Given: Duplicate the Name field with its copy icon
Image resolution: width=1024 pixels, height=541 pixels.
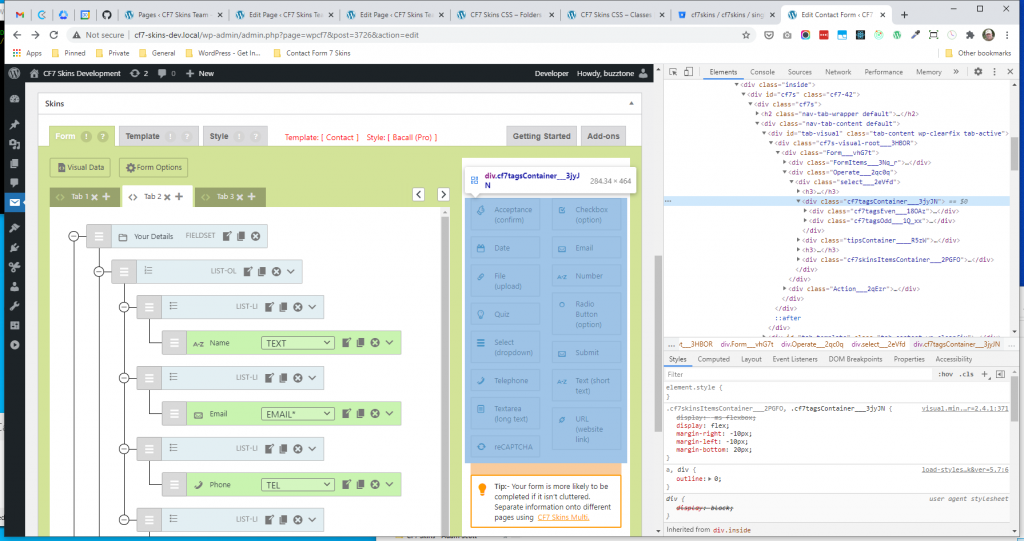Looking at the screenshot, I should pos(360,343).
